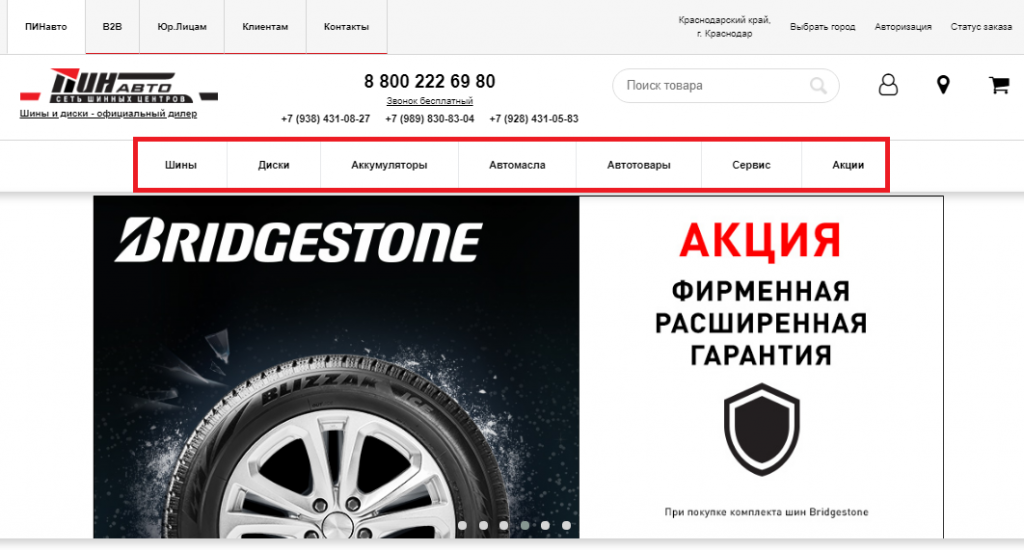Open the Акции menu item
The width and height of the screenshot is (1024, 550).
pyautogui.click(x=848, y=165)
